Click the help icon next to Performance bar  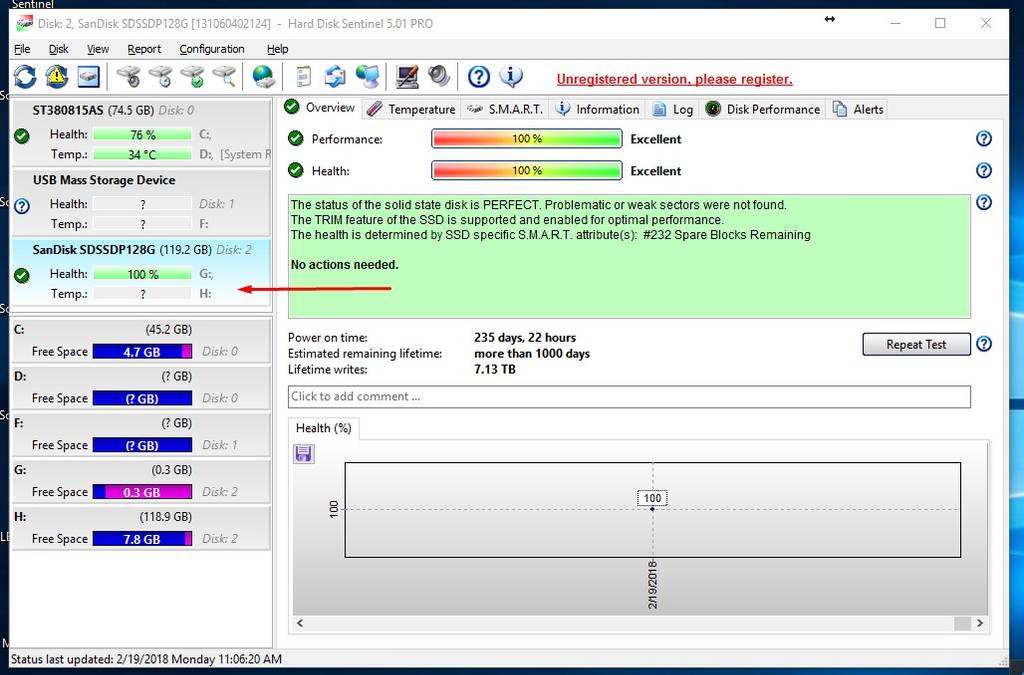coord(984,139)
